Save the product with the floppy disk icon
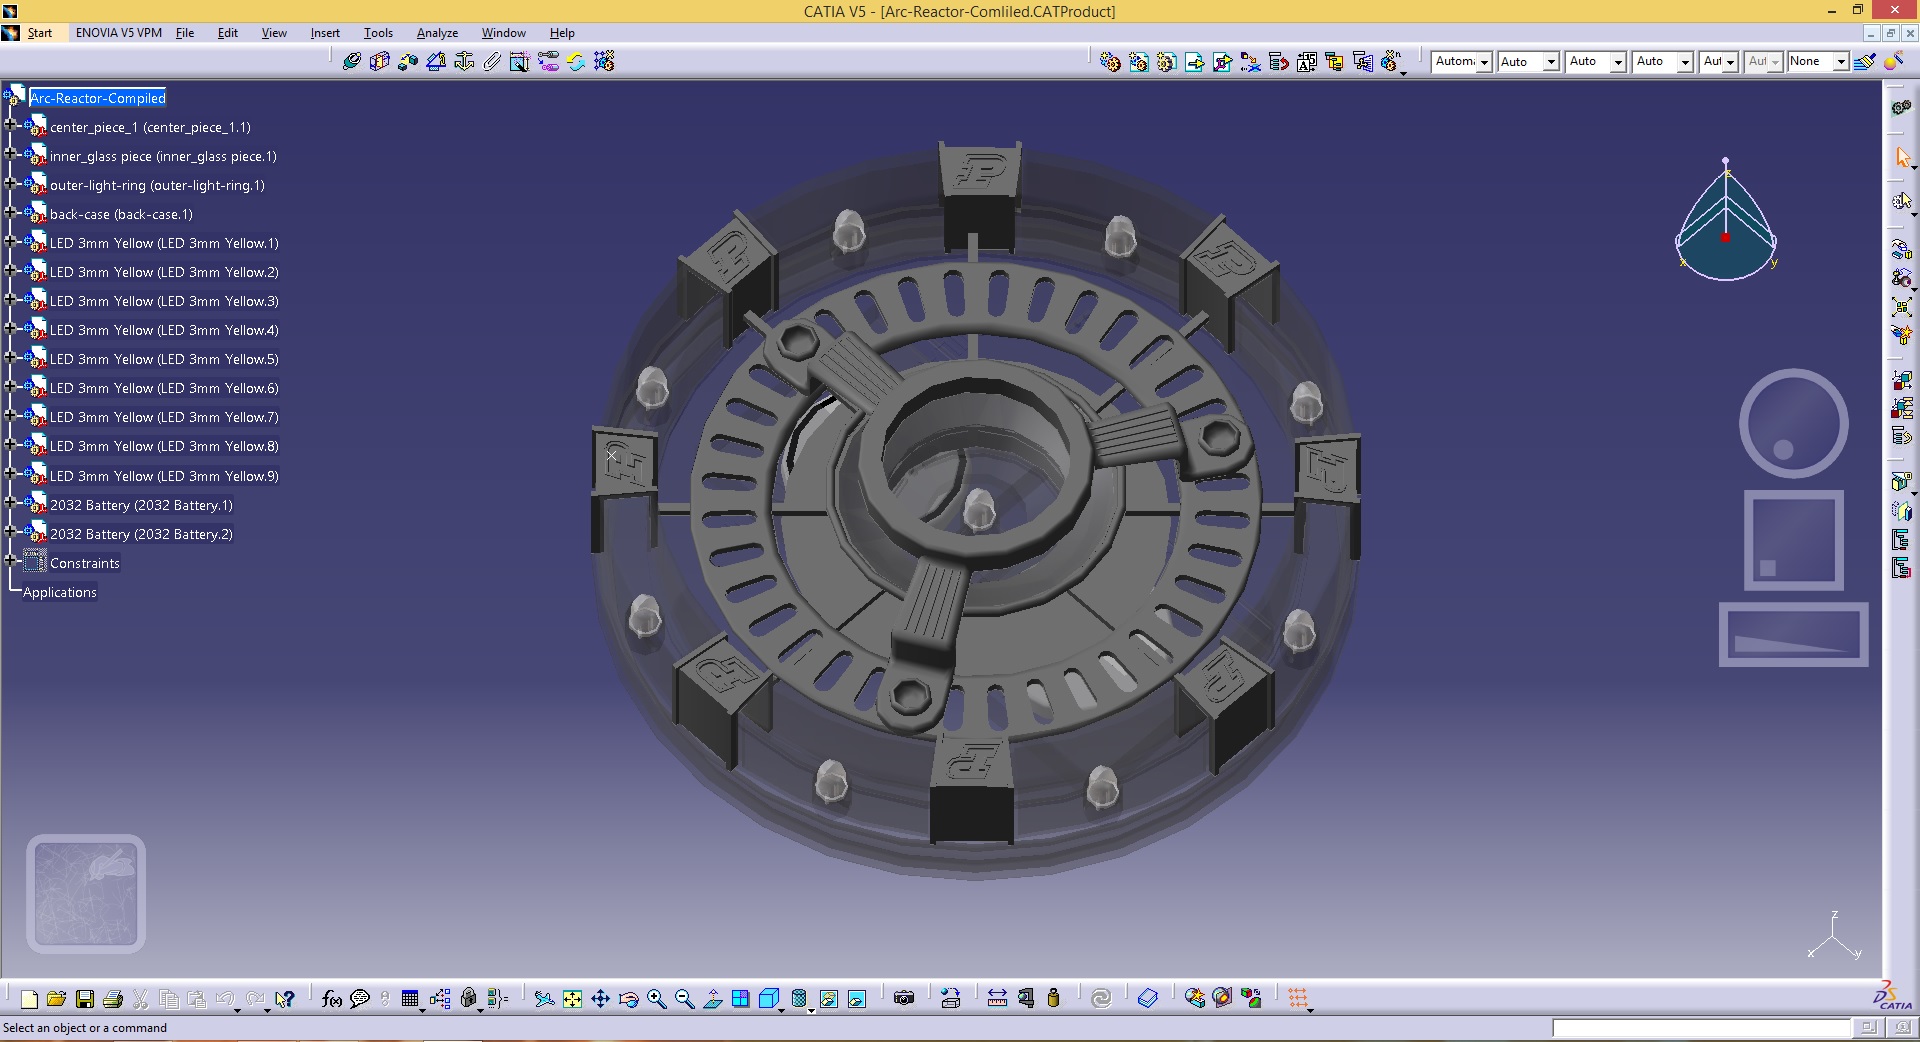 (85, 998)
